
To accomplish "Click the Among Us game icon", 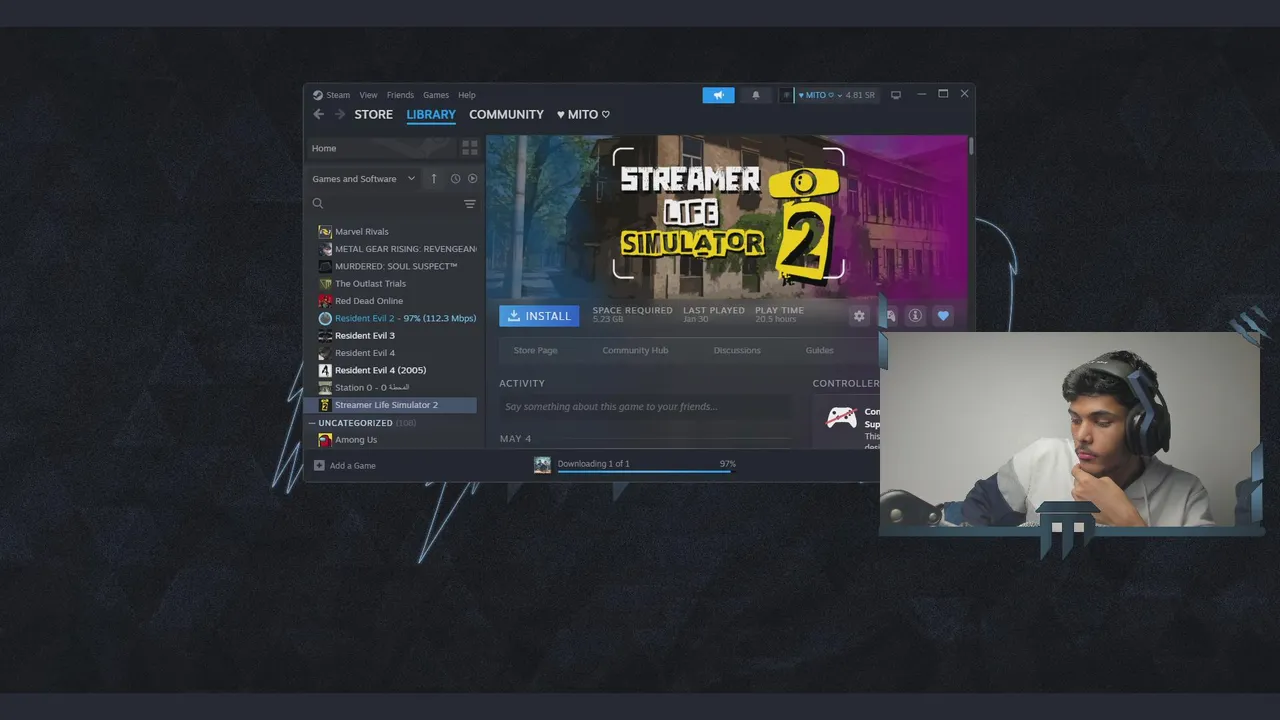I will (x=325, y=440).
